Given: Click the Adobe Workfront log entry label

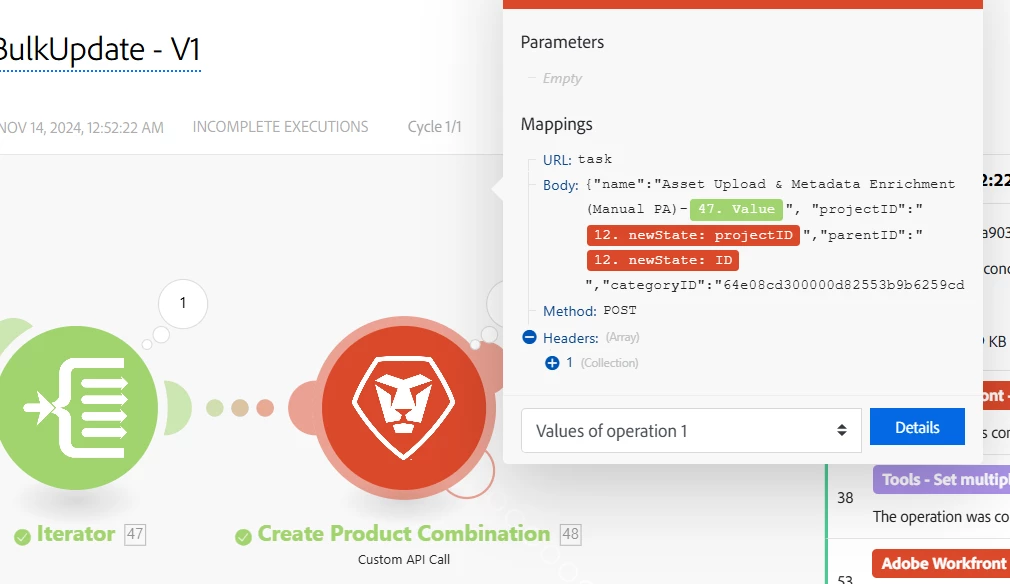Looking at the screenshot, I should pyautogui.click(x=941, y=563).
